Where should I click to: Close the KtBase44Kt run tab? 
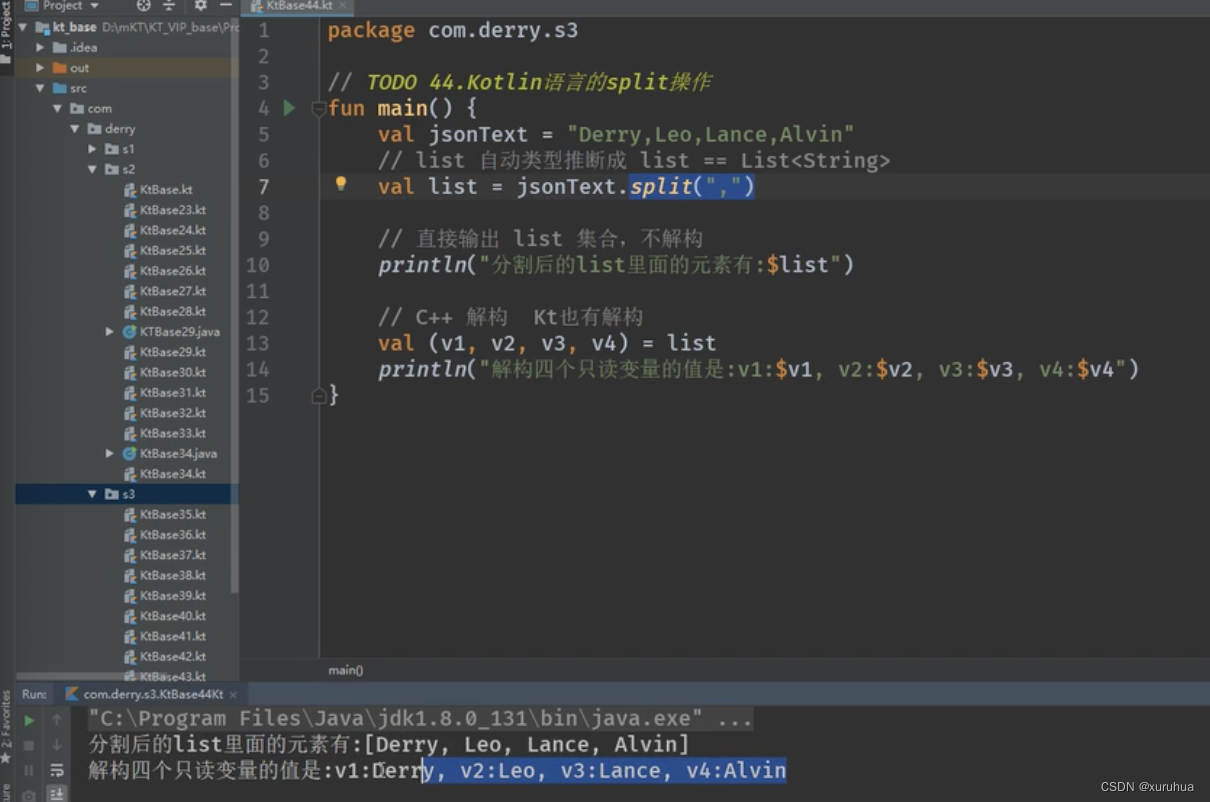coord(233,694)
